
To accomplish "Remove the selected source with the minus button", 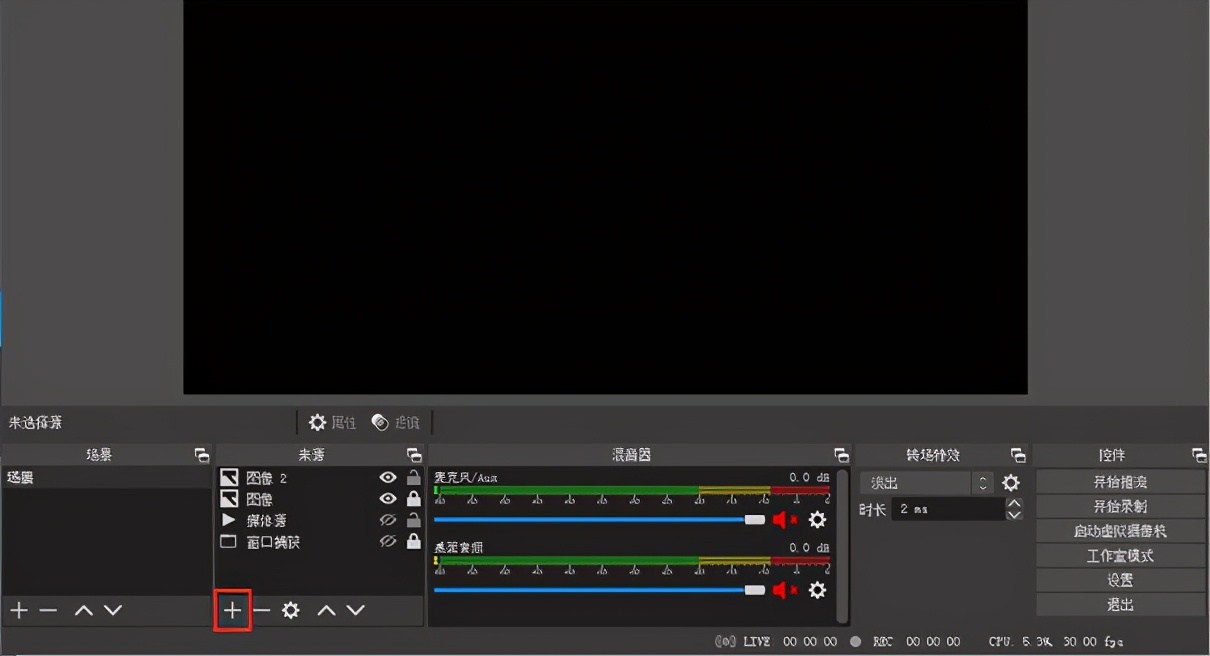I will tap(262, 610).
